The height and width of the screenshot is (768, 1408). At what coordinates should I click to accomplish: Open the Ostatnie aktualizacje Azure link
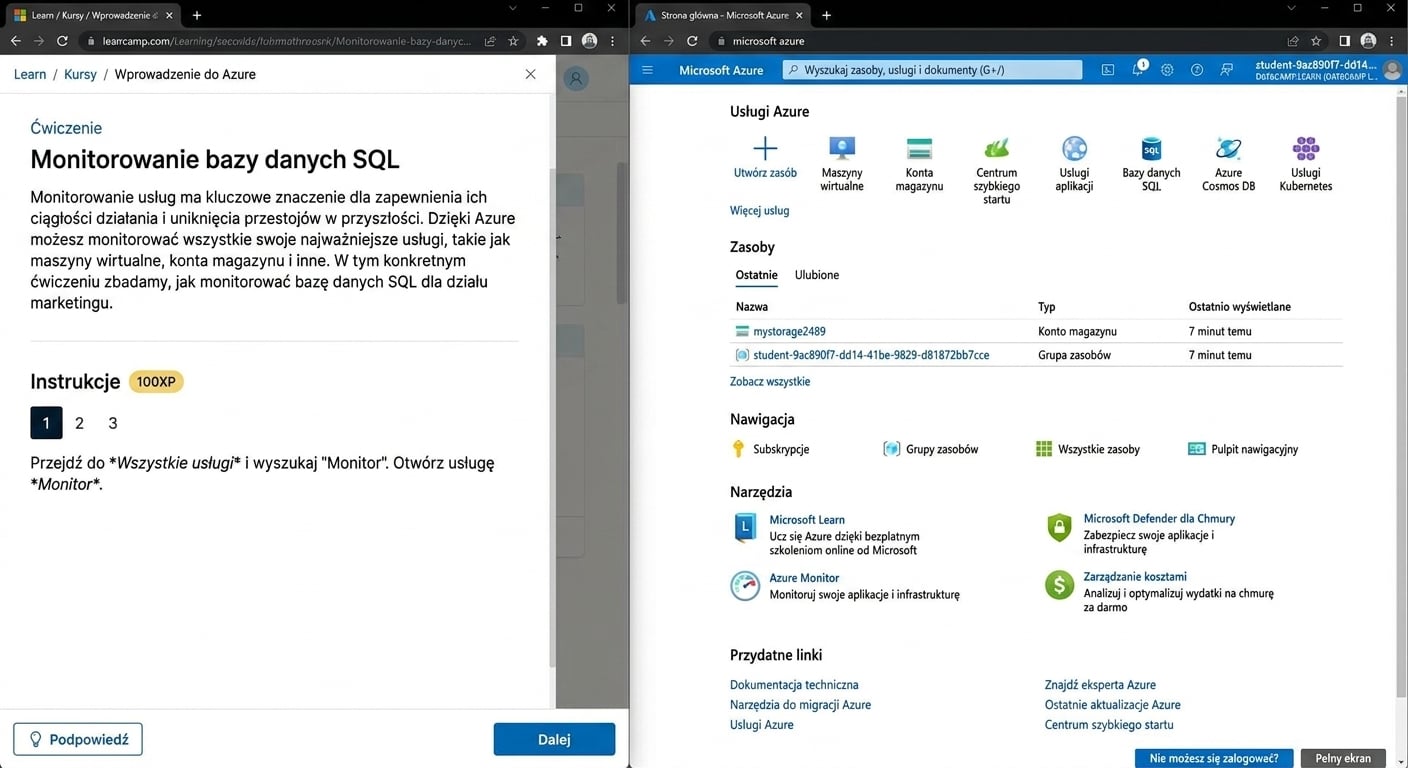(x=1113, y=705)
